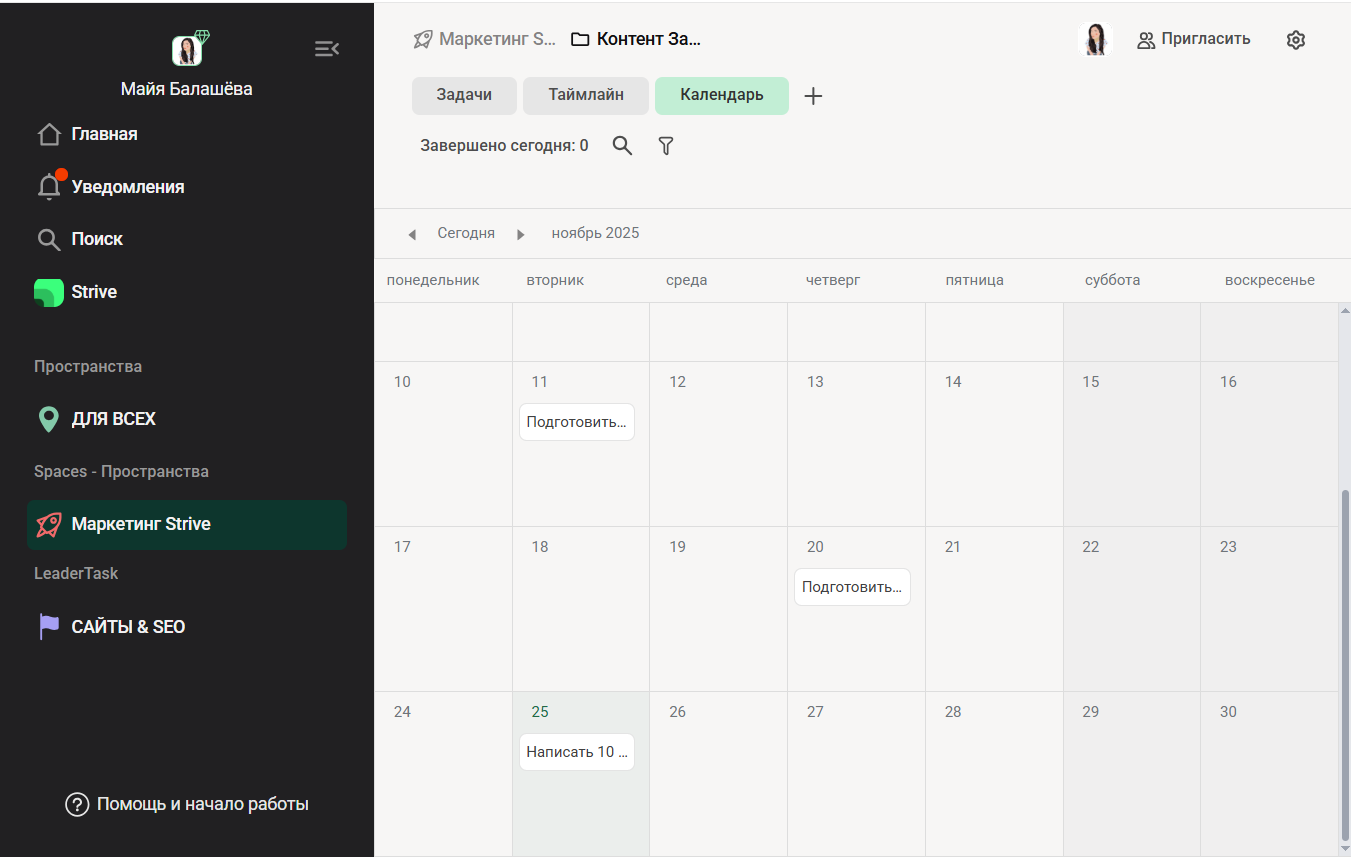The height and width of the screenshot is (857, 1351).
Task: Switch to the Задачи tab
Action: pyautogui.click(x=464, y=96)
